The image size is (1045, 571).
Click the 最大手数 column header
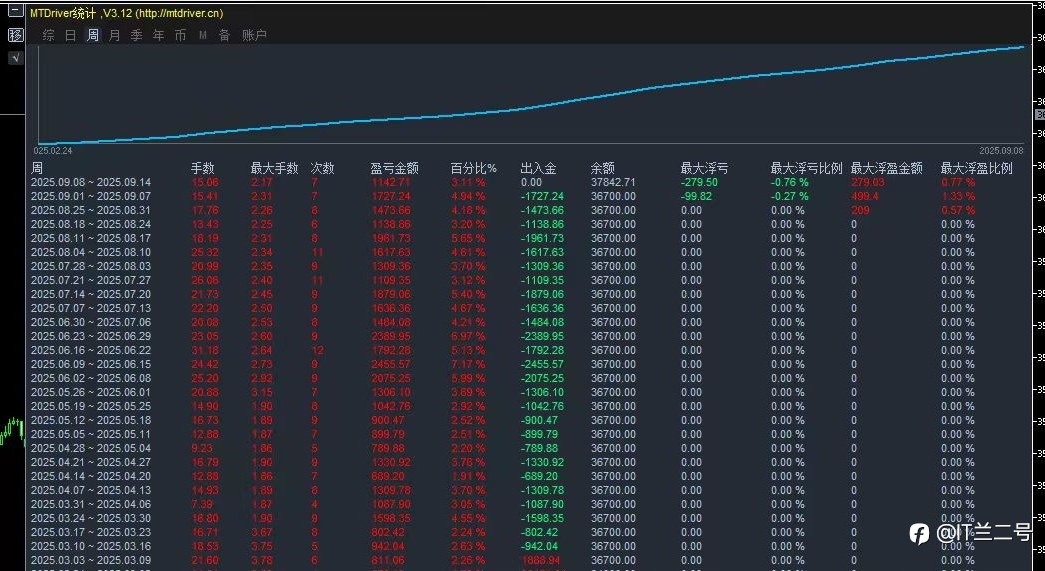click(275, 169)
